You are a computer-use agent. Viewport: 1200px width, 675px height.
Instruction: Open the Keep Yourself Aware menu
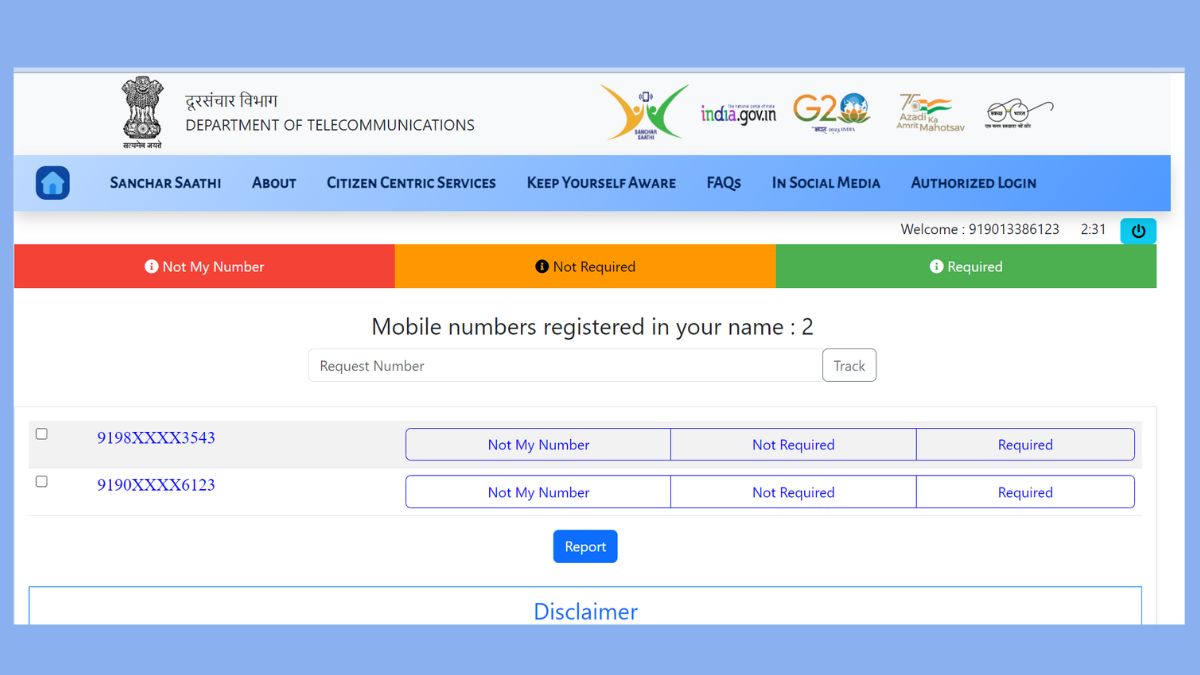pos(601,183)
